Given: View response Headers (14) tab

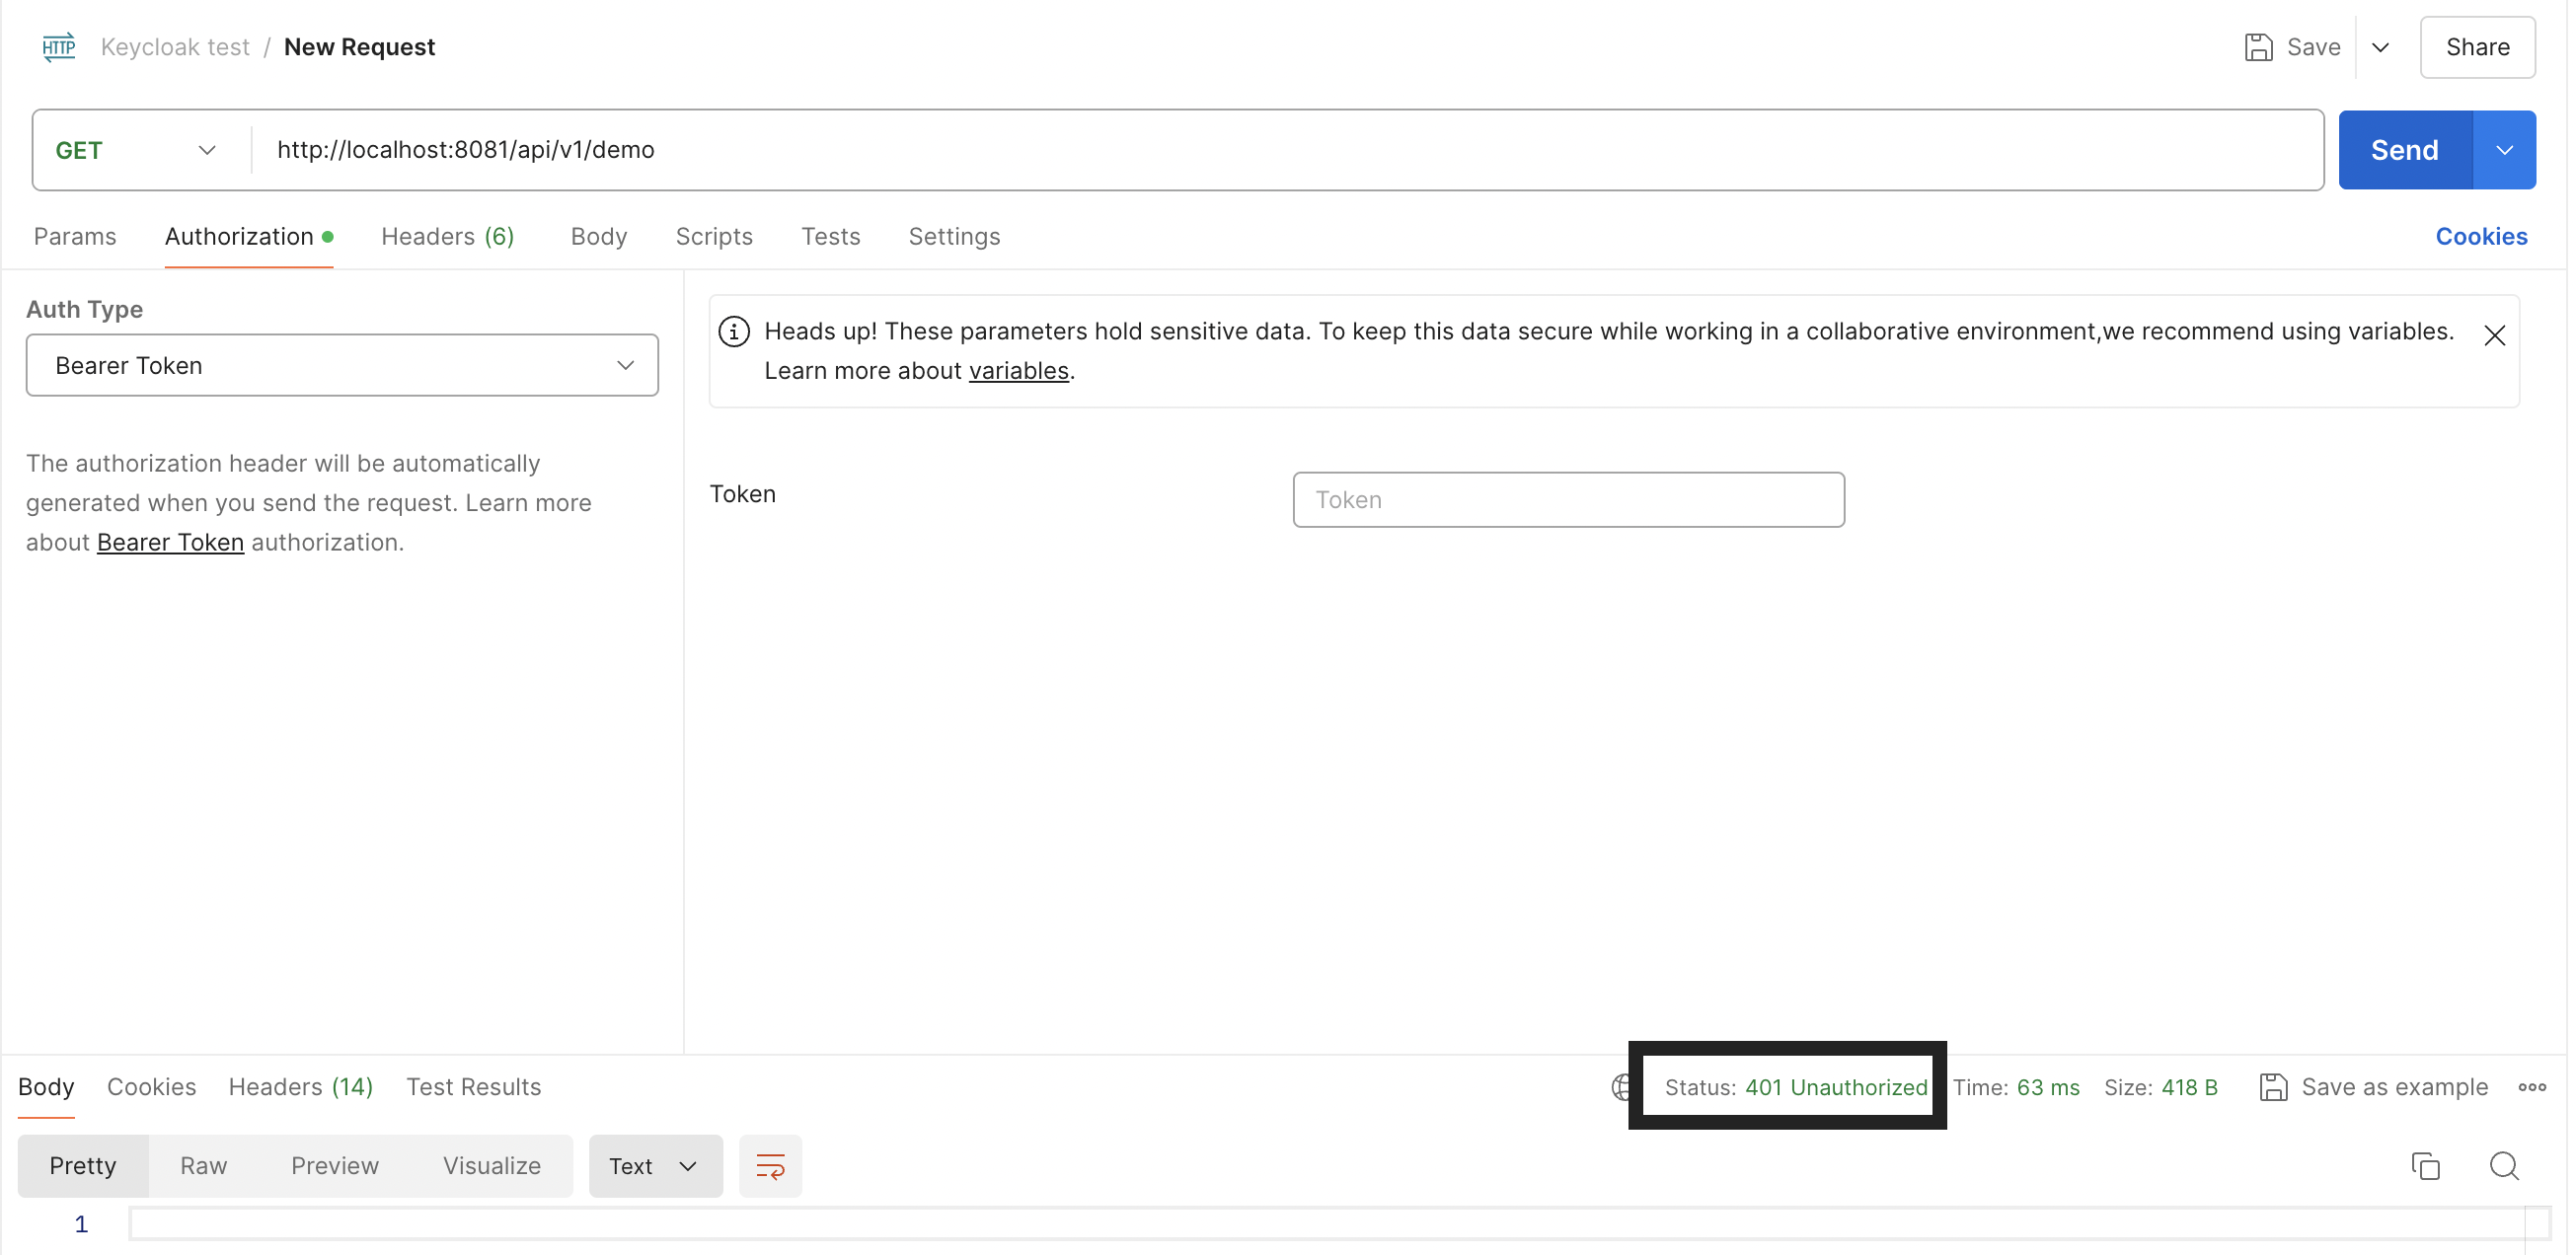Looking at the screenshot, I should pyautogui.click(x=300, y=1087).
